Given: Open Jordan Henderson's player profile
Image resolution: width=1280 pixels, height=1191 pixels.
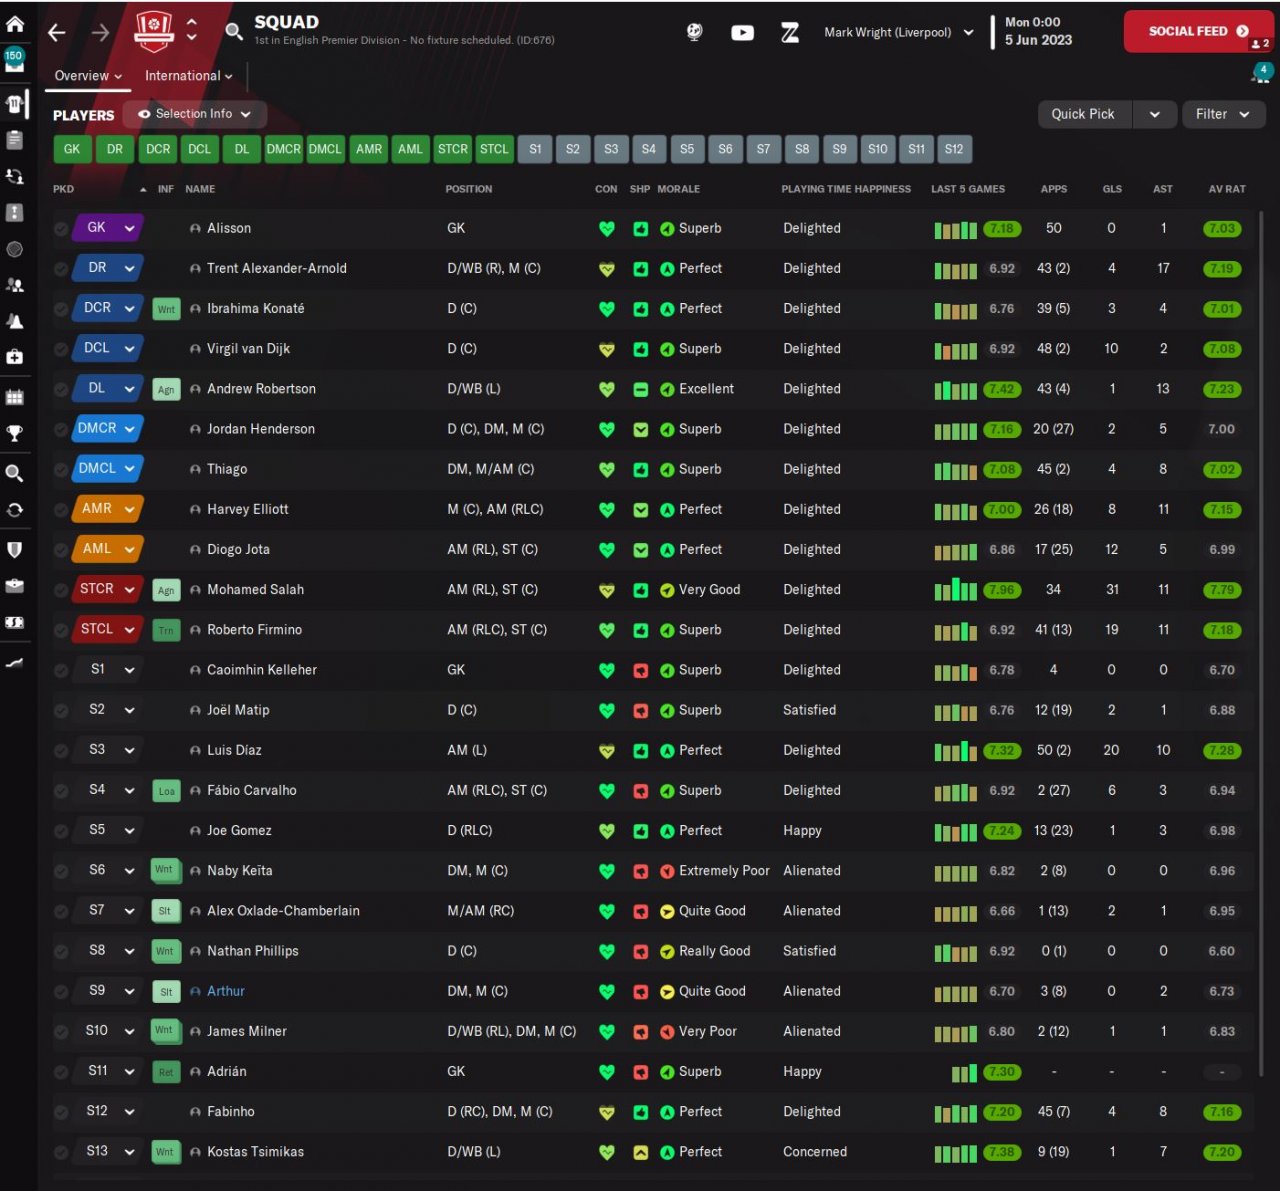Looking at the screenshot, I should [x=261, y=429].
